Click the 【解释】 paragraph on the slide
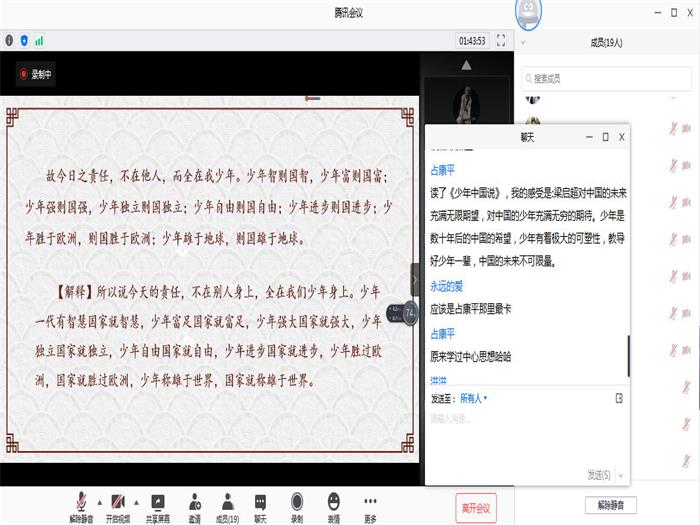 tap(208, 336)
